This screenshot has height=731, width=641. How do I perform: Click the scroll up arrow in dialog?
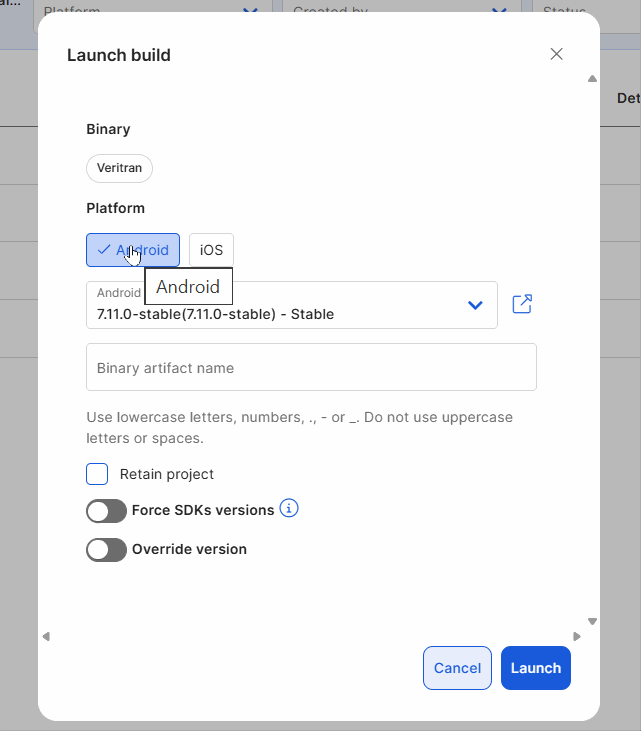[x=592, y=78]
